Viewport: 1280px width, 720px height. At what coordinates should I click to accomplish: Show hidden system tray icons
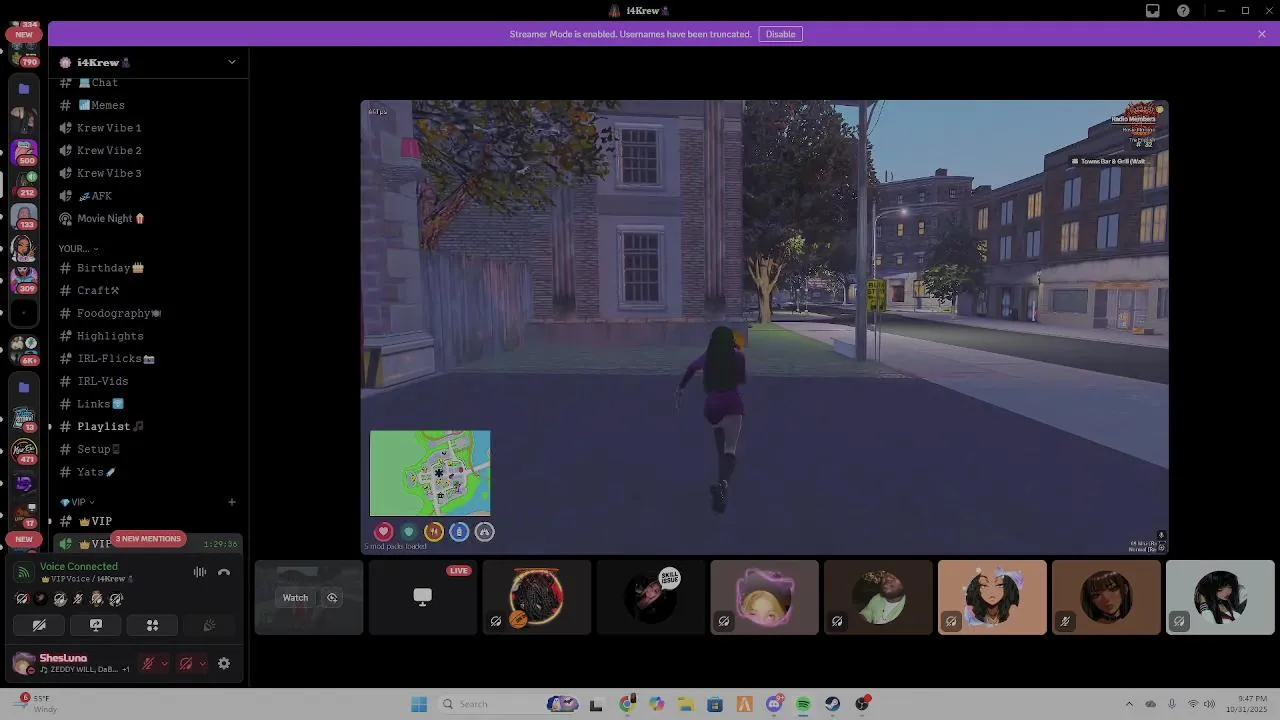(1129, 704)
